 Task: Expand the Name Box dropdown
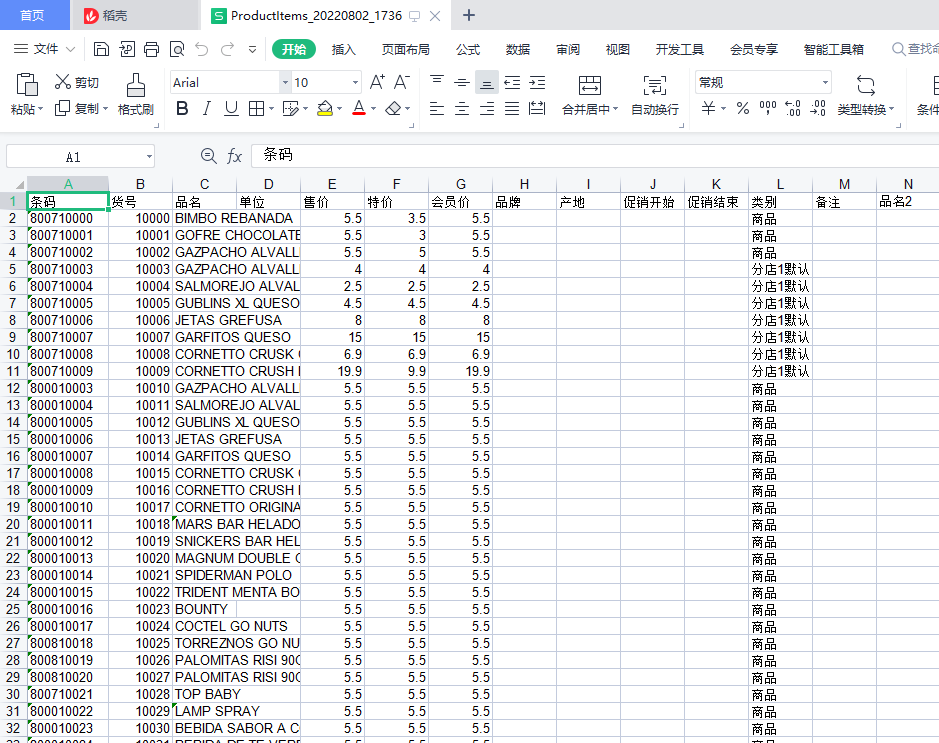click(x=149, y=157)
